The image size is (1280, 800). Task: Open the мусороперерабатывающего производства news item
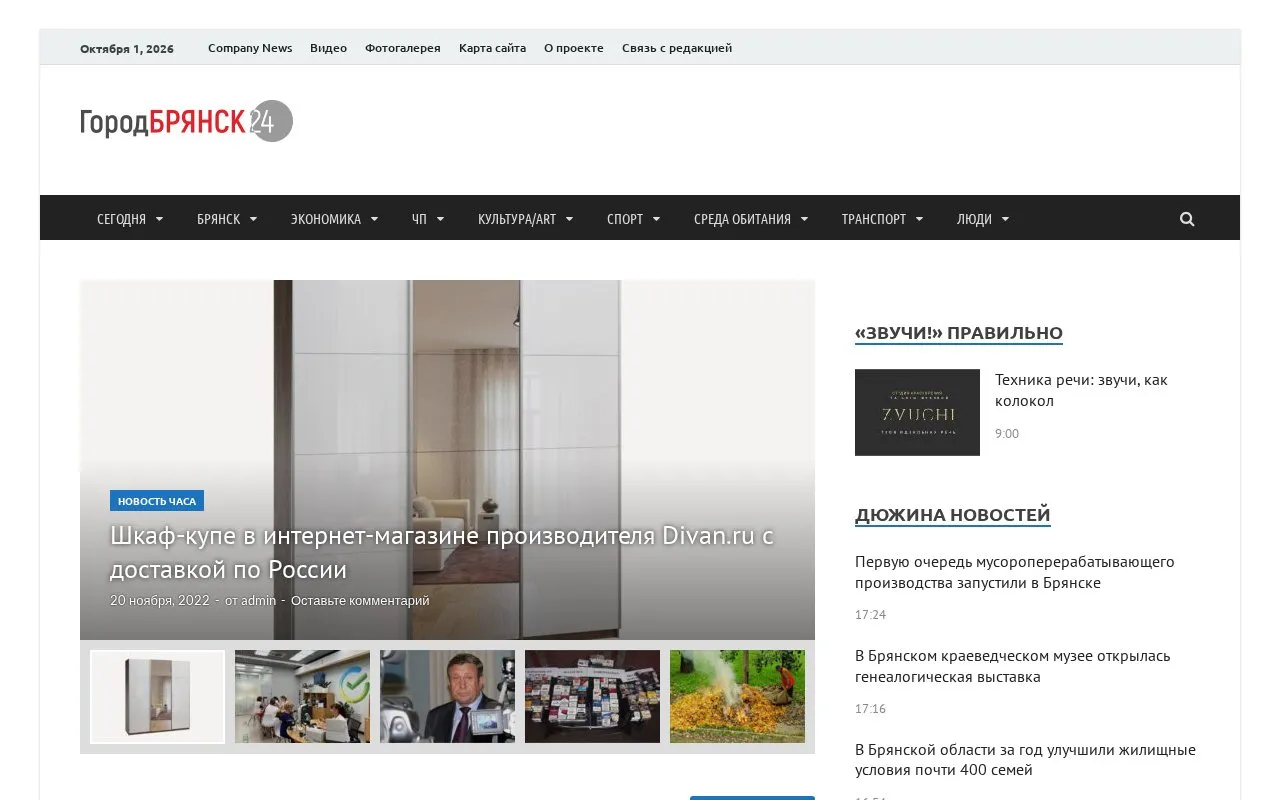[x=1015, y=572]
